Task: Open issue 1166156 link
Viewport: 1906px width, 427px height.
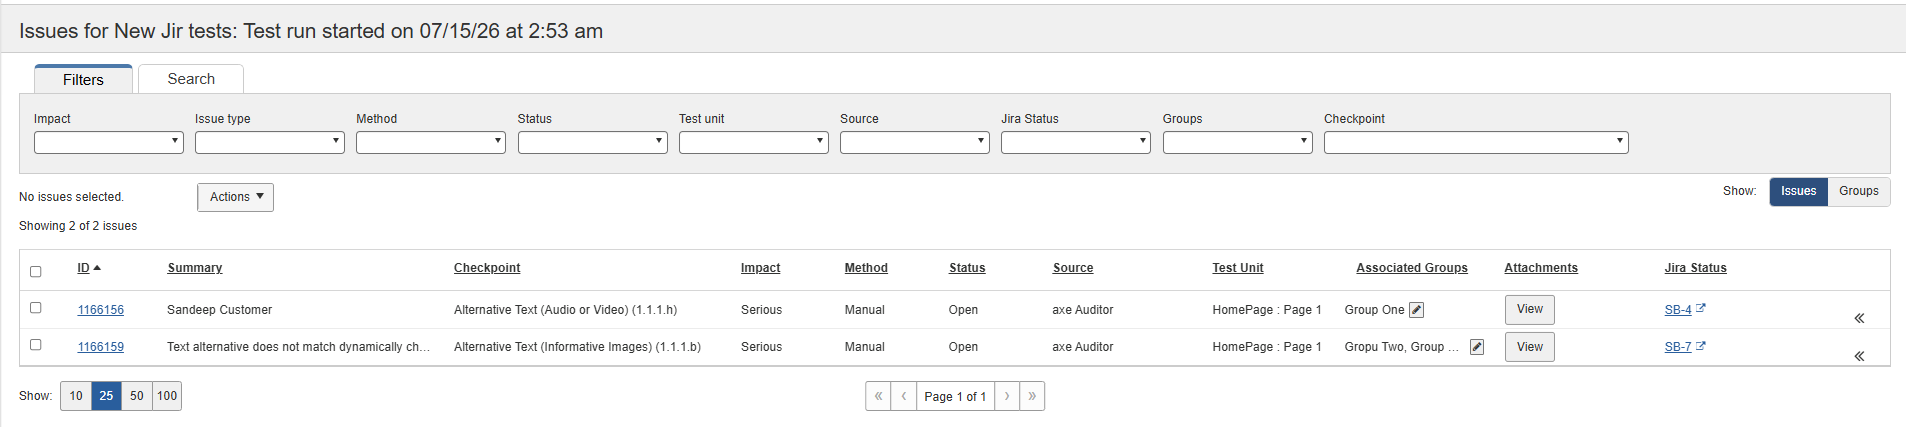Action: 101,310
